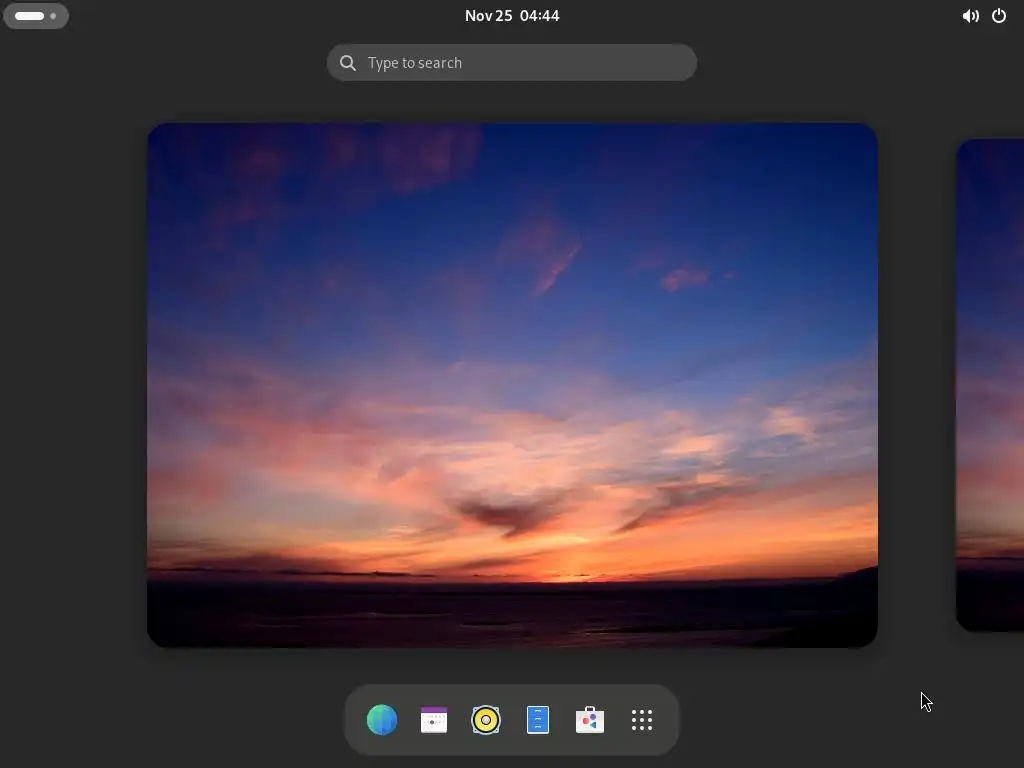Click the Activities workspace indicator pill

coord(36,16)
